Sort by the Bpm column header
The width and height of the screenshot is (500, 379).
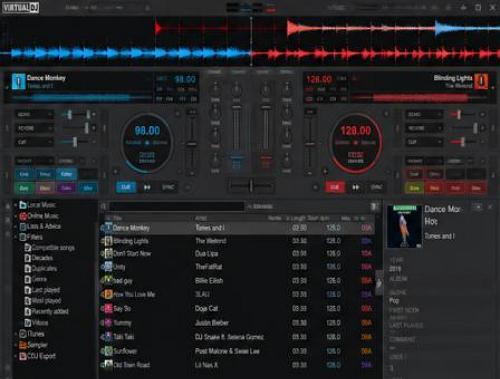325,218
